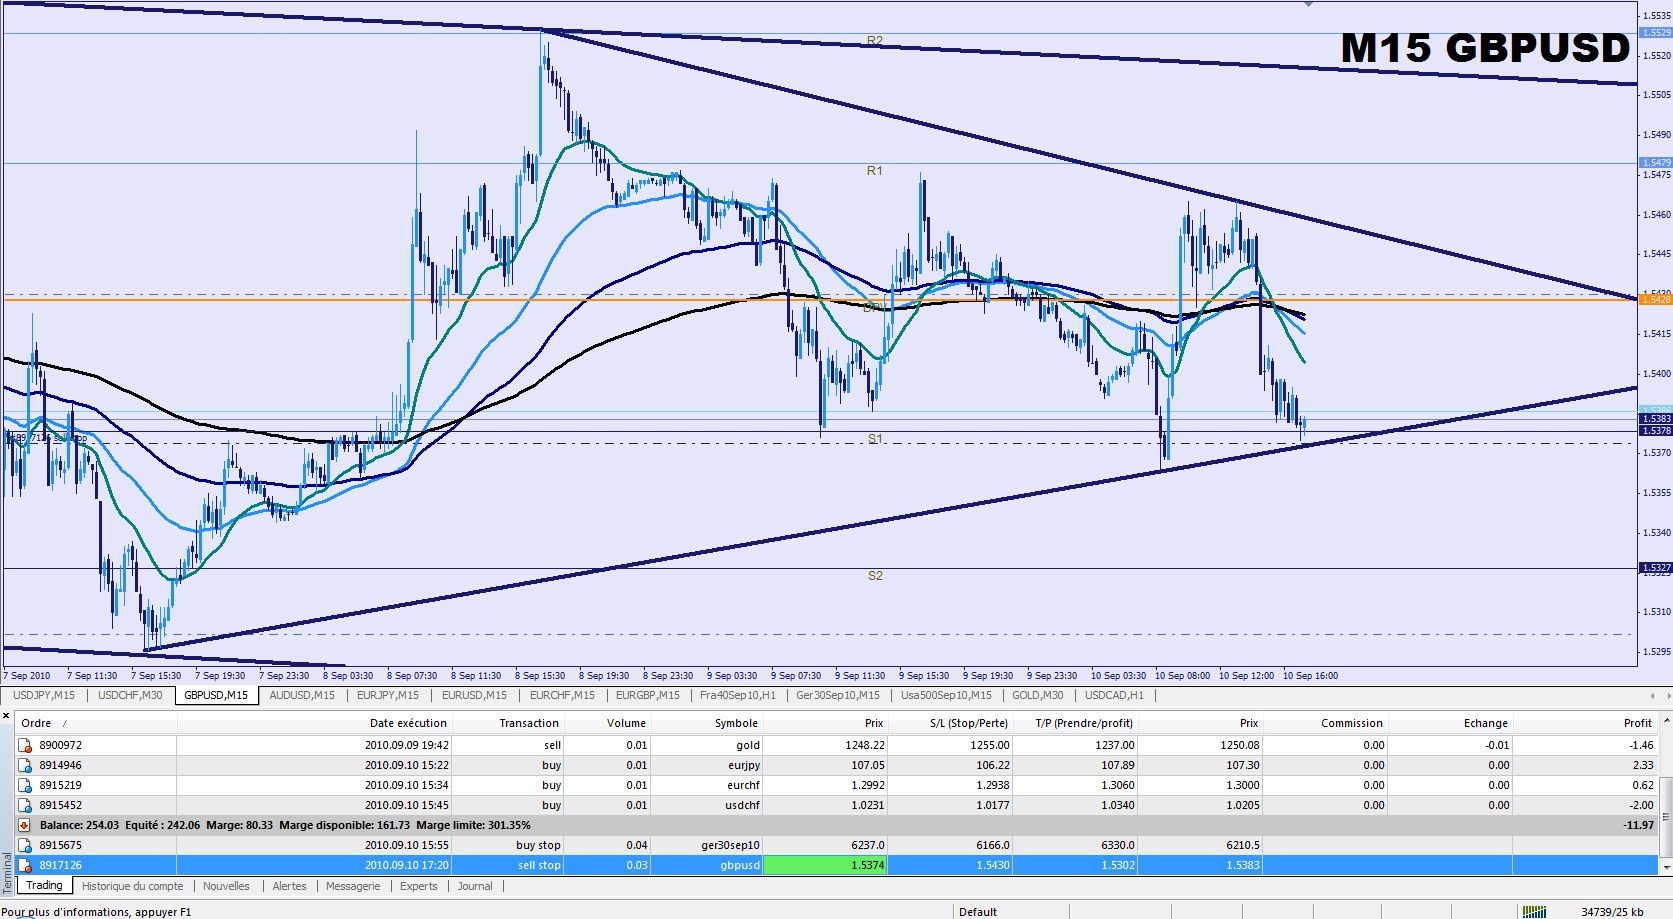
Task: Click the buy order icon for 8914946
Action: (x=25, y=765)
